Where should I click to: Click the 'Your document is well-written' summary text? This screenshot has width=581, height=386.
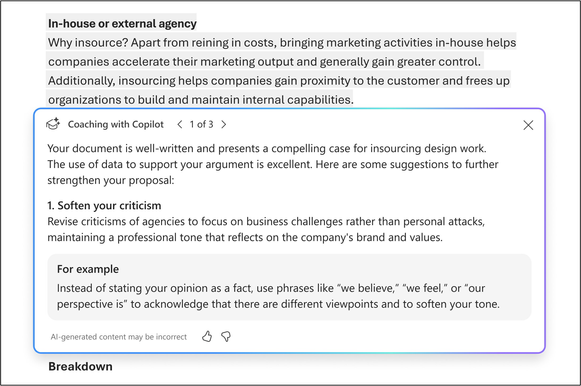point(273,164)
